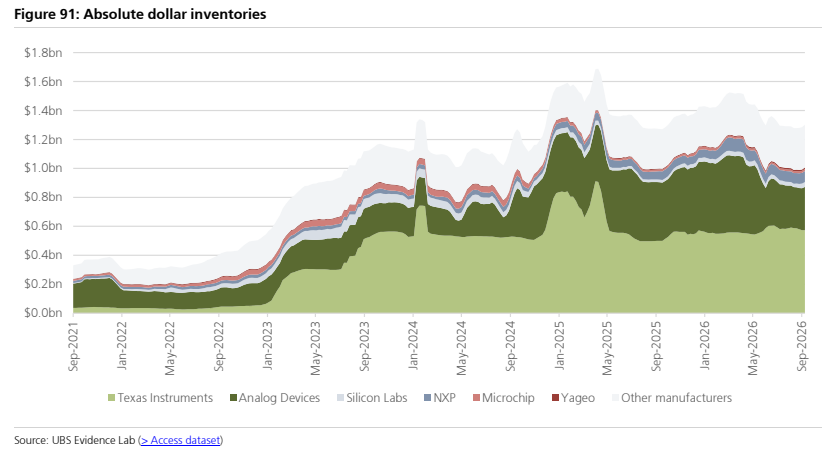The width and height of the screenshot is (836, 460).
Task: Click the $1.0bn y-axis label
Action: pos(43,168)
